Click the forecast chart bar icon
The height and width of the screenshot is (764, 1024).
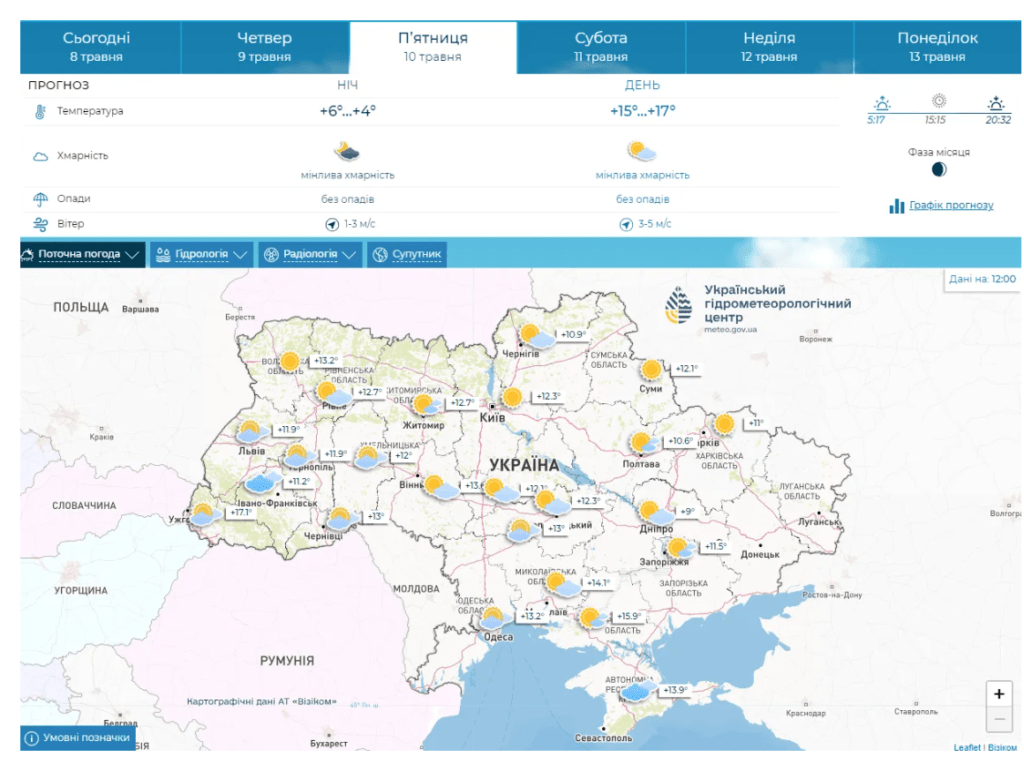point(897,206)
